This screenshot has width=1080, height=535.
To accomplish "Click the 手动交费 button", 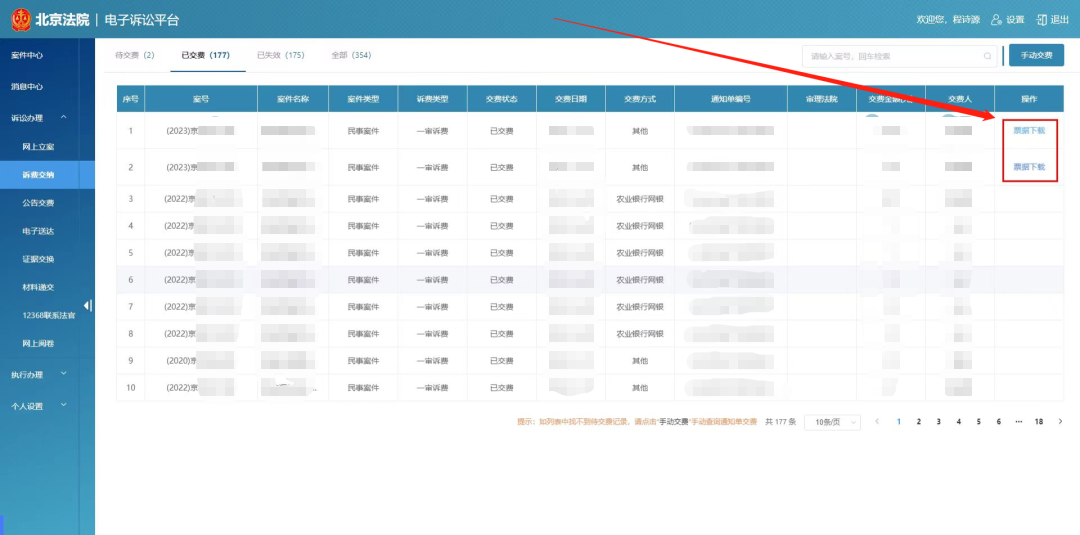I will pyautogui.click(x=1036, y=56).
